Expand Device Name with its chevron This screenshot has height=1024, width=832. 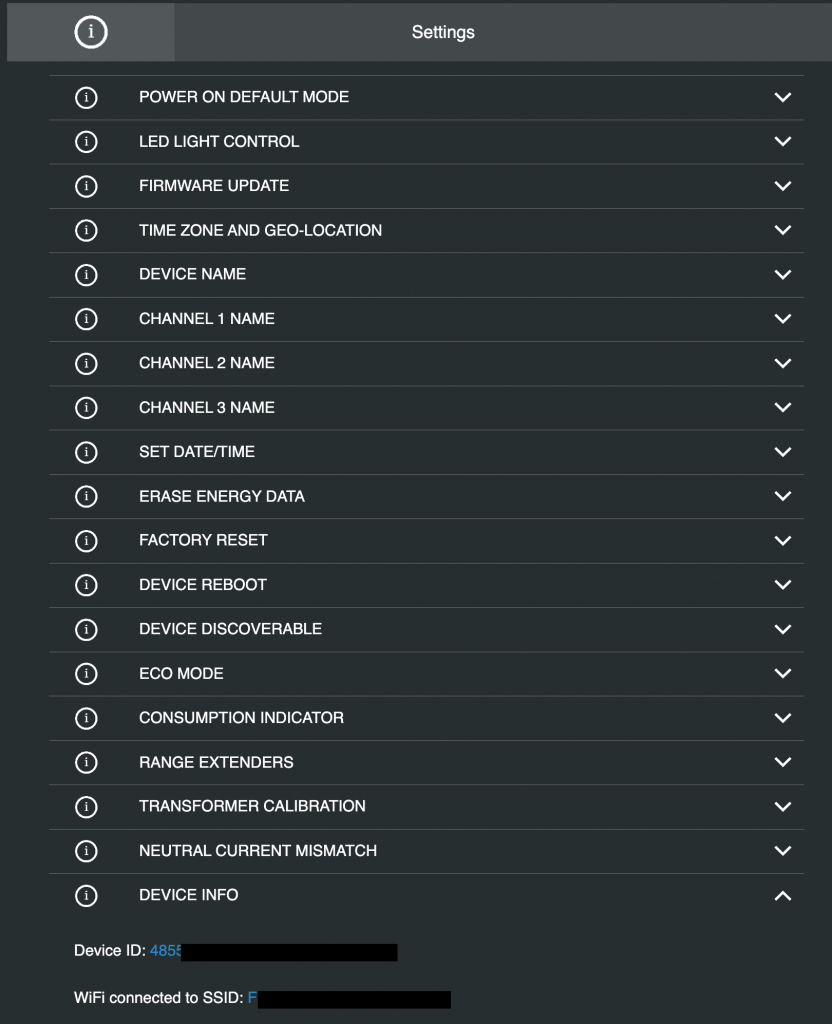coord(782,274)
